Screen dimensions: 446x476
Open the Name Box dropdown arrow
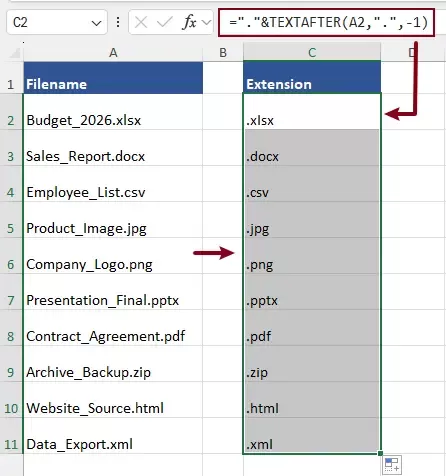[x=96, y=23]
